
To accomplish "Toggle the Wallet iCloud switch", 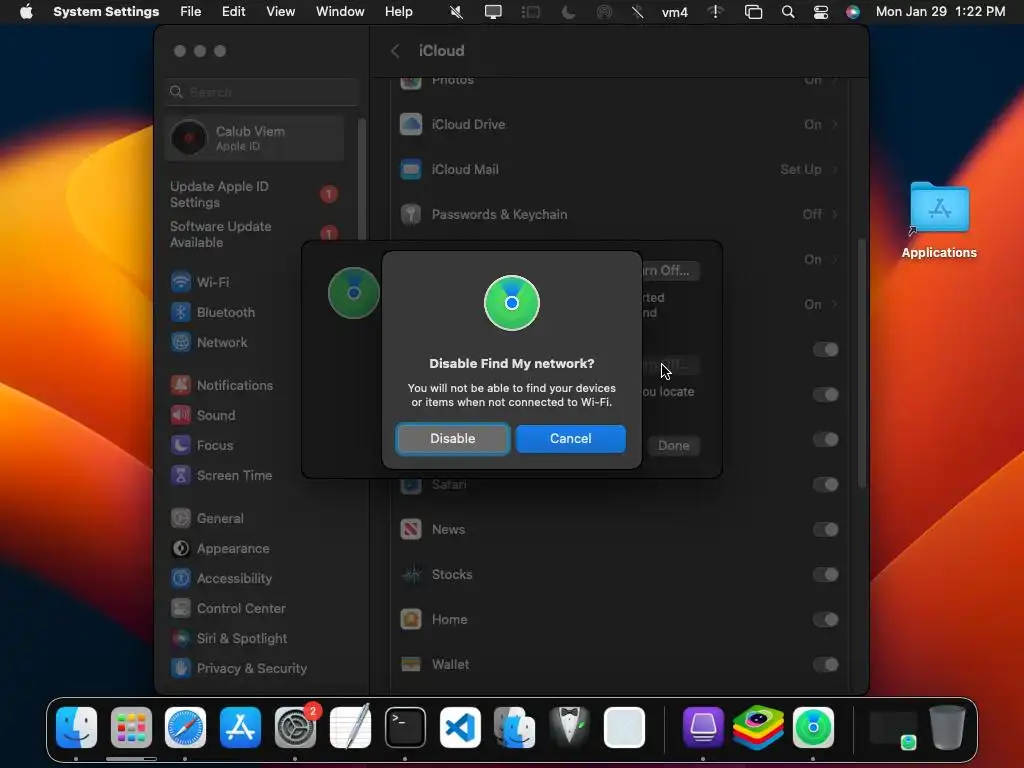I will point(825,665).
